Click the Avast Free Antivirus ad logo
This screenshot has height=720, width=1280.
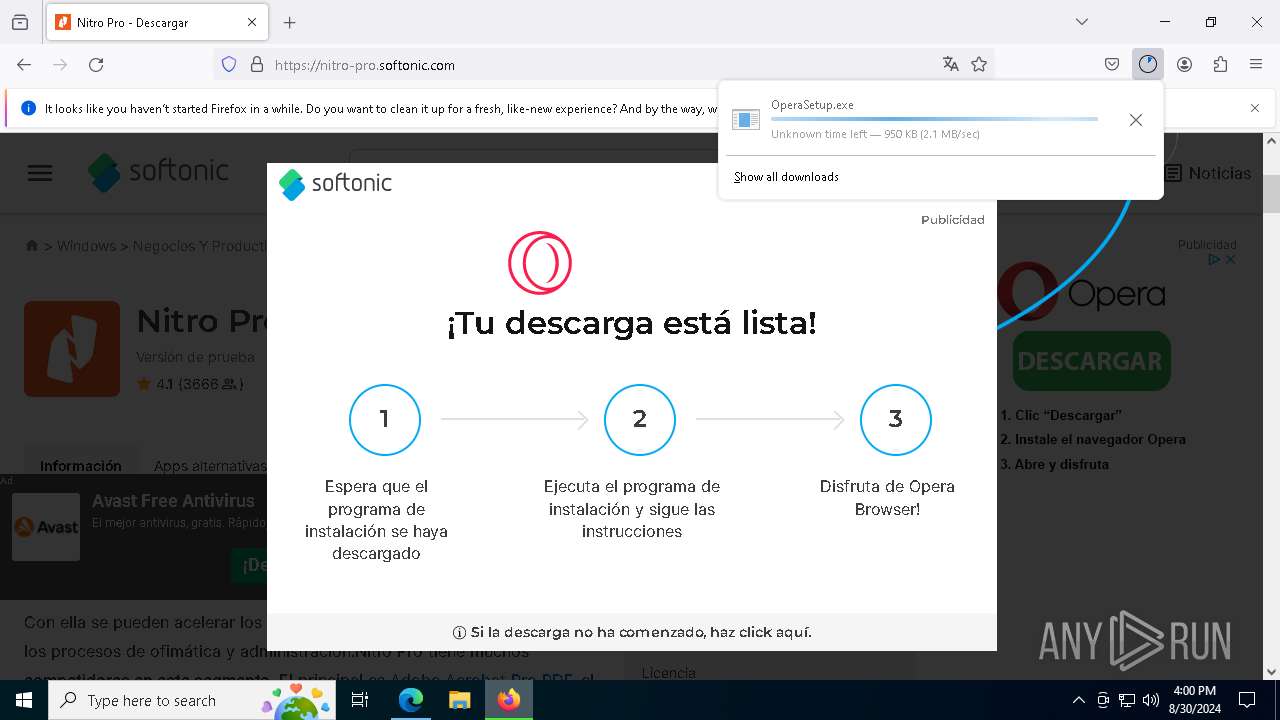click(x=46, y=527)
